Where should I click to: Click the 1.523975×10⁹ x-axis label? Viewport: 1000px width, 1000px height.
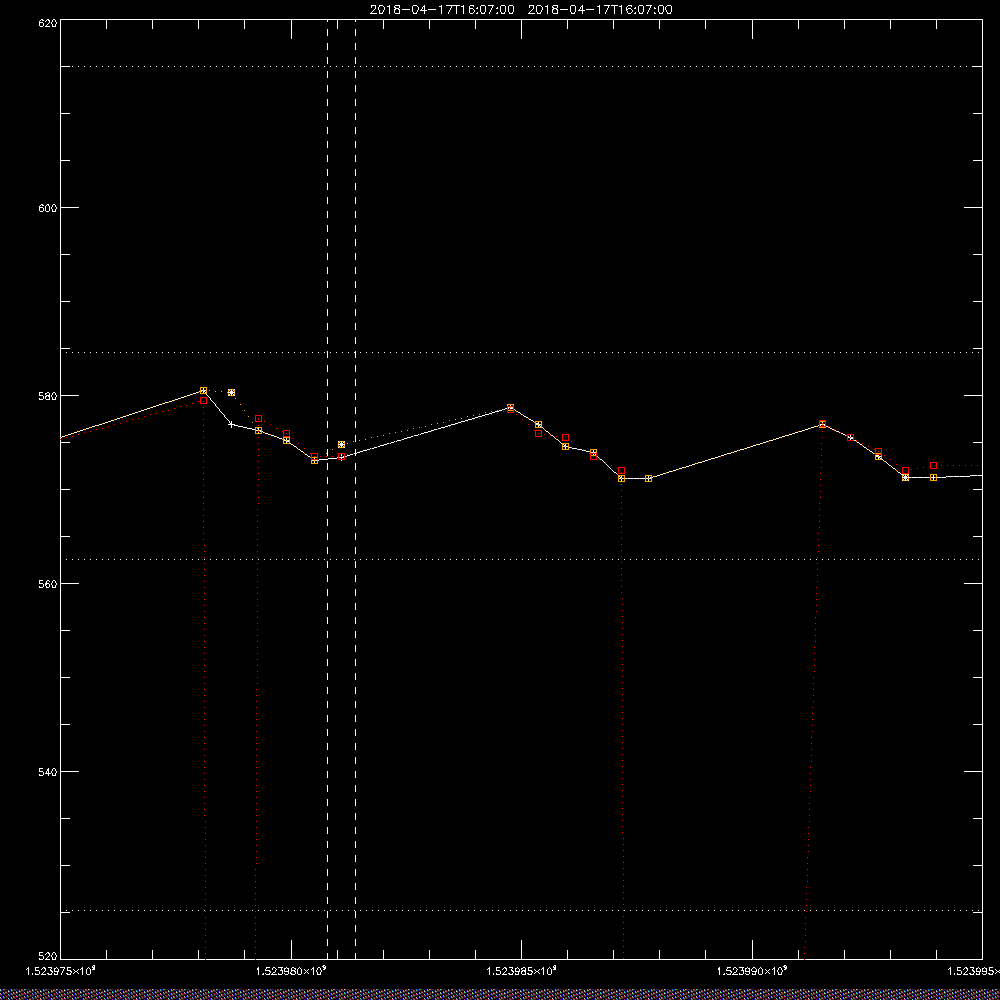[x=60, y=971]
